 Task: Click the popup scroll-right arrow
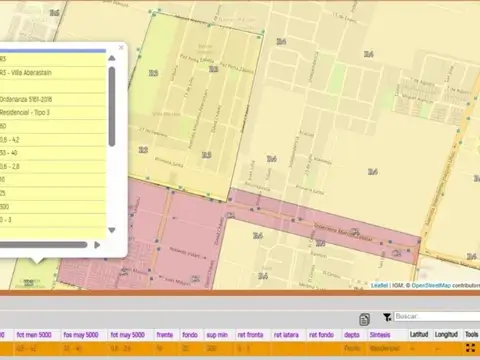pyautogui.click(x=97, y=245)
